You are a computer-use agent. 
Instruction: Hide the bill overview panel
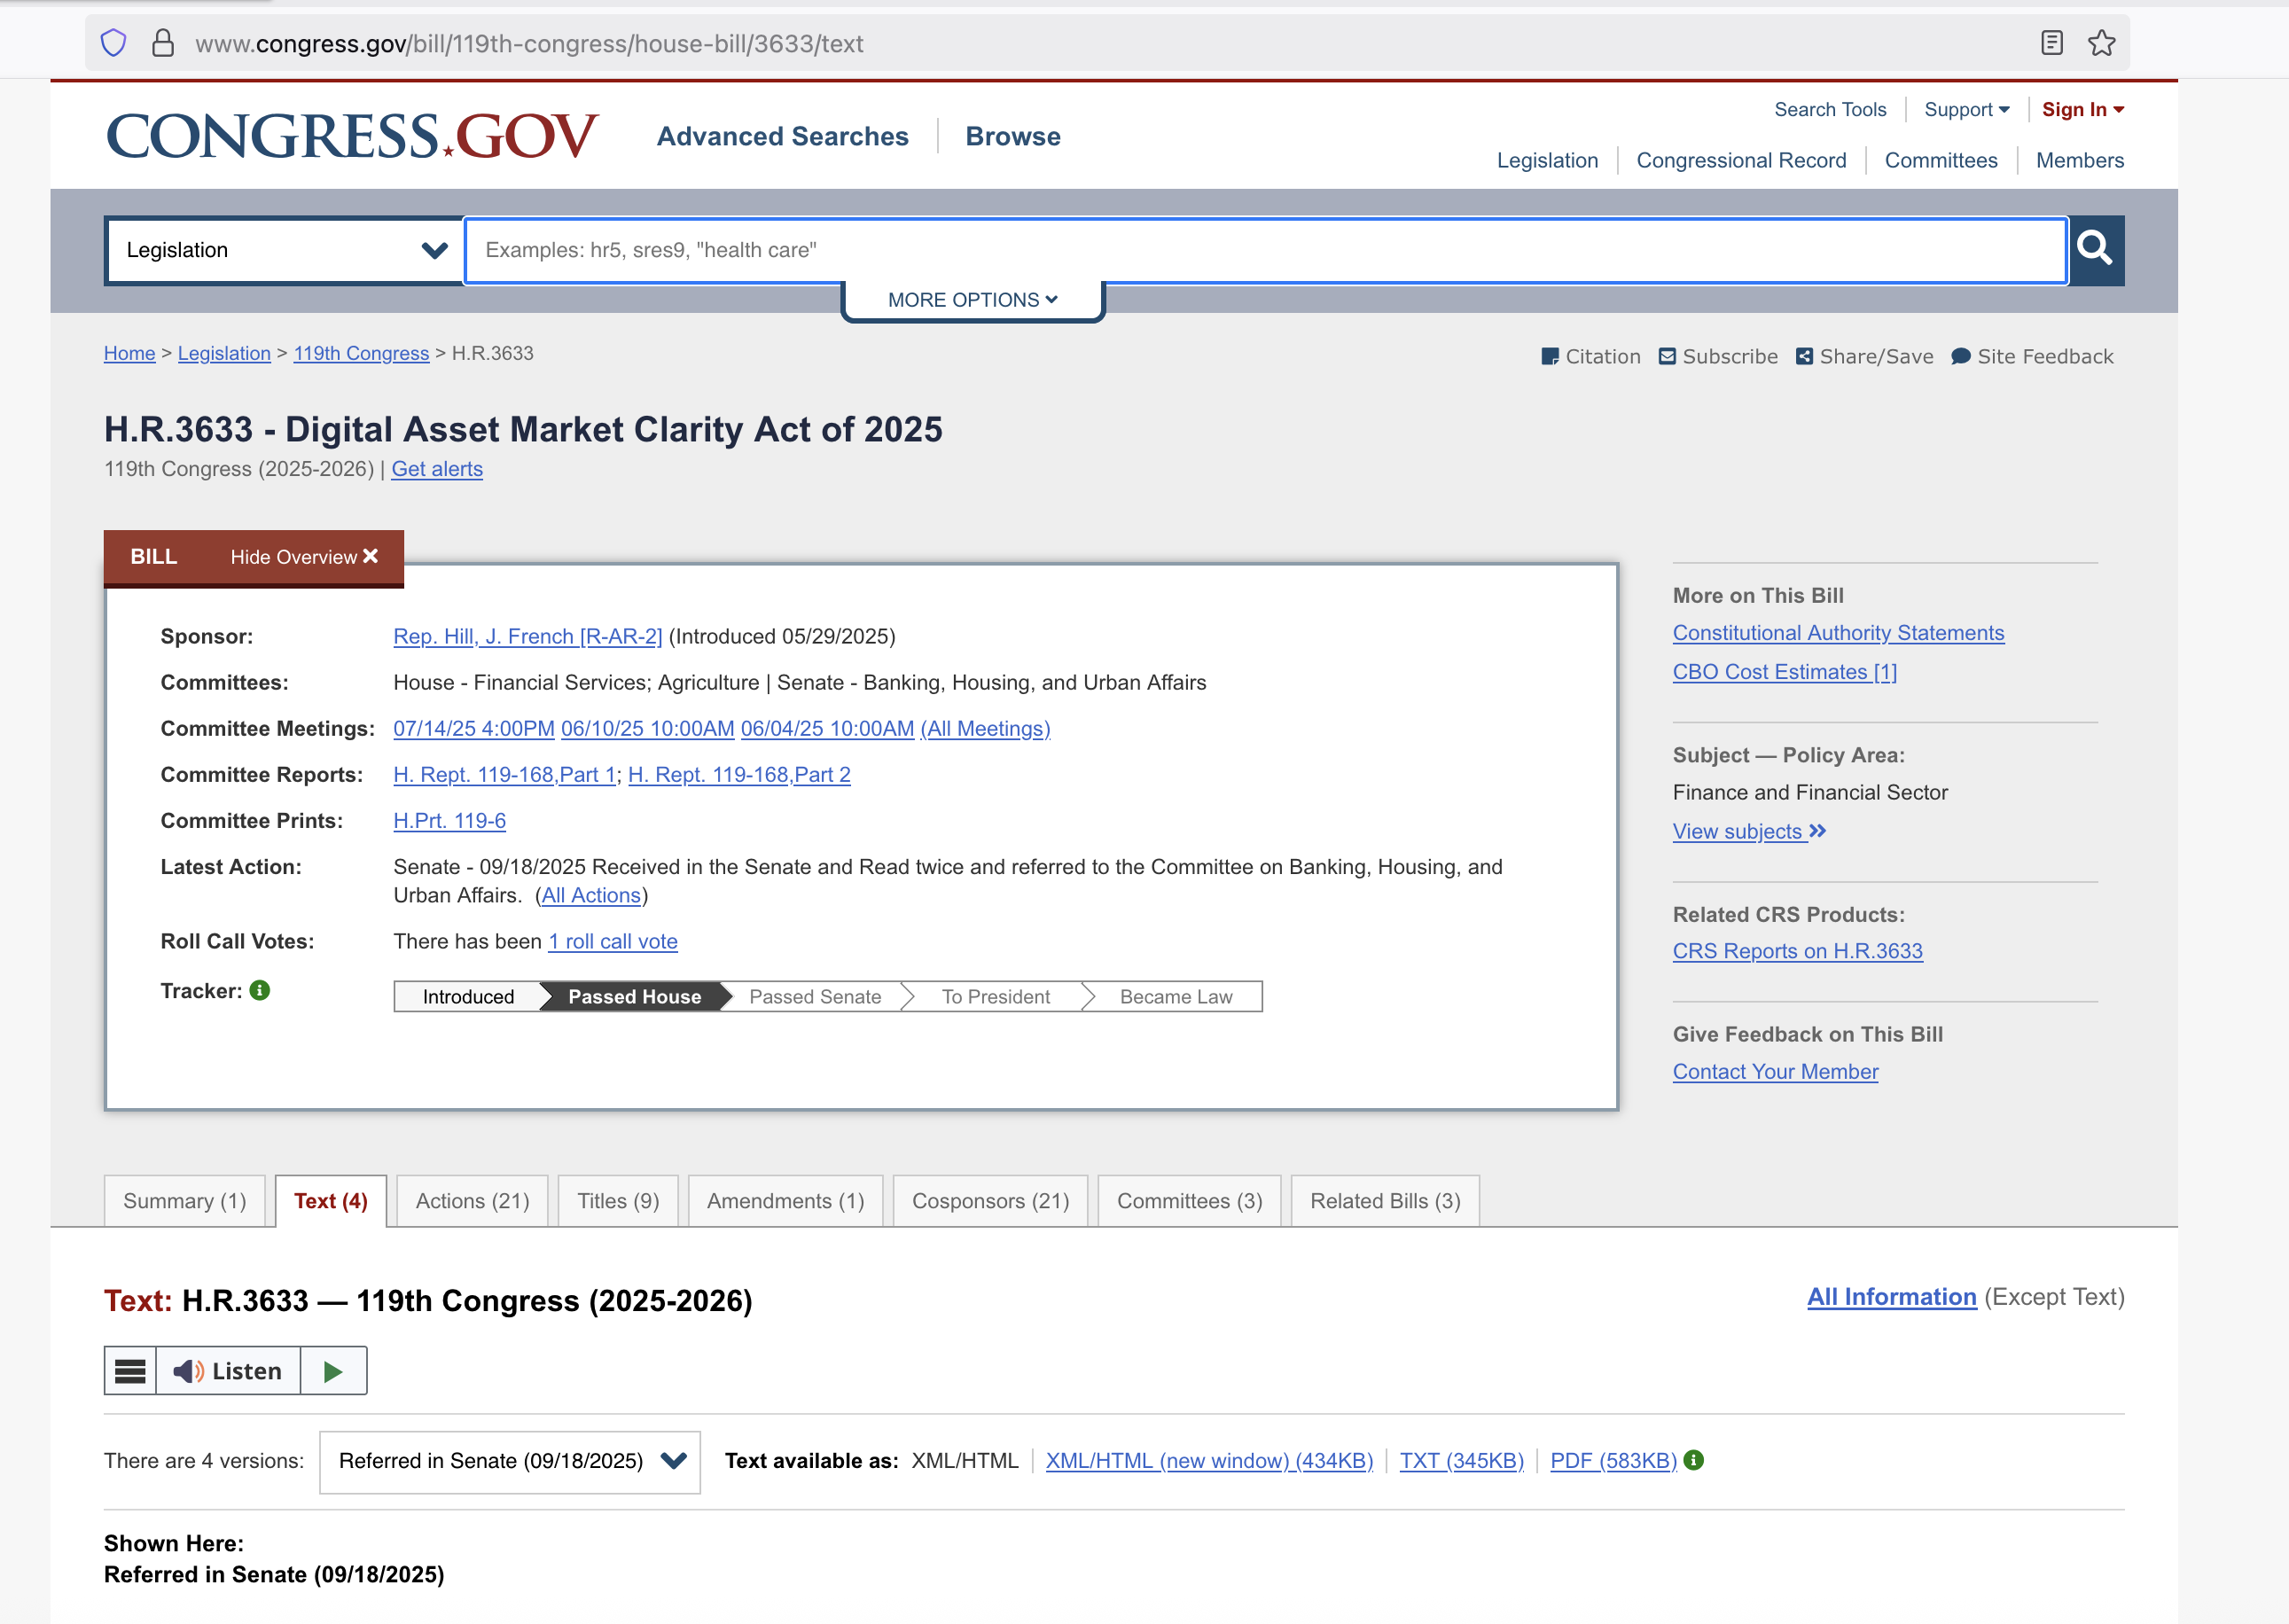pyautogui.click(x=304, y=556)
